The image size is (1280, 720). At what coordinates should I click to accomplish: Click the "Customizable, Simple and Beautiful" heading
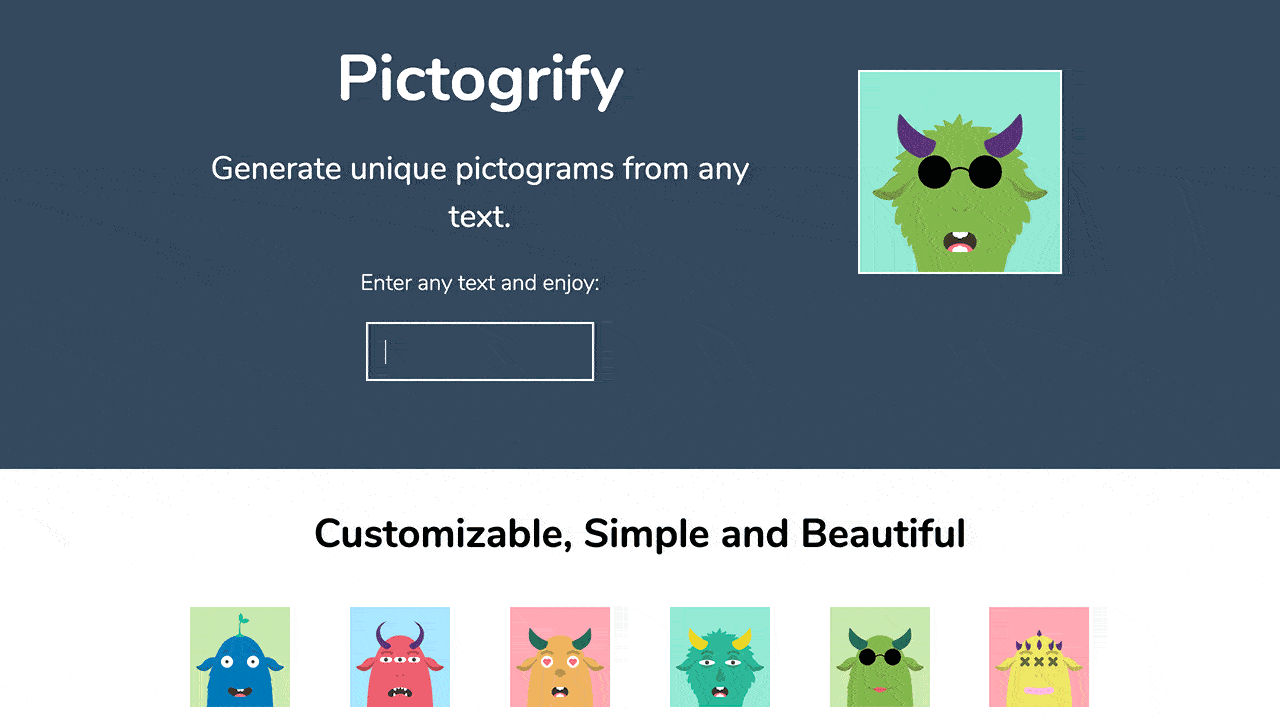click(640, 534)
